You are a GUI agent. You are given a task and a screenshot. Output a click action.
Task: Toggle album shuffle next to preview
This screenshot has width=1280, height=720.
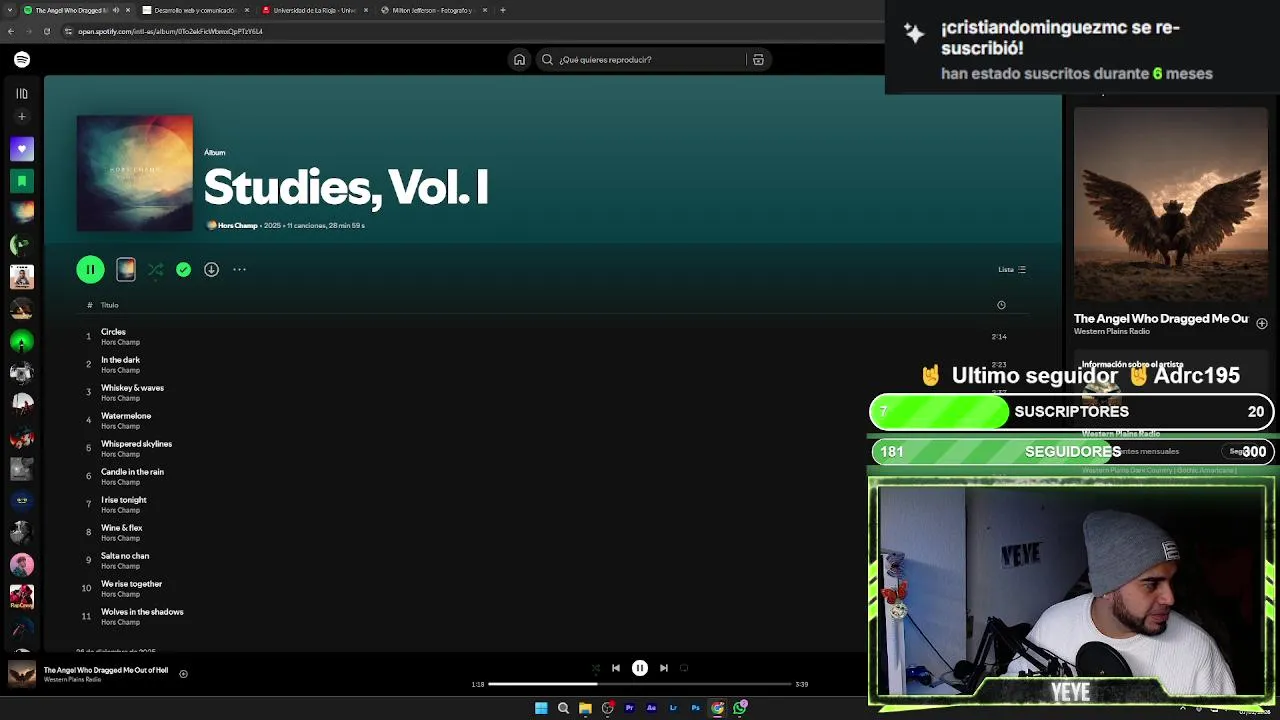pos(155,269)
